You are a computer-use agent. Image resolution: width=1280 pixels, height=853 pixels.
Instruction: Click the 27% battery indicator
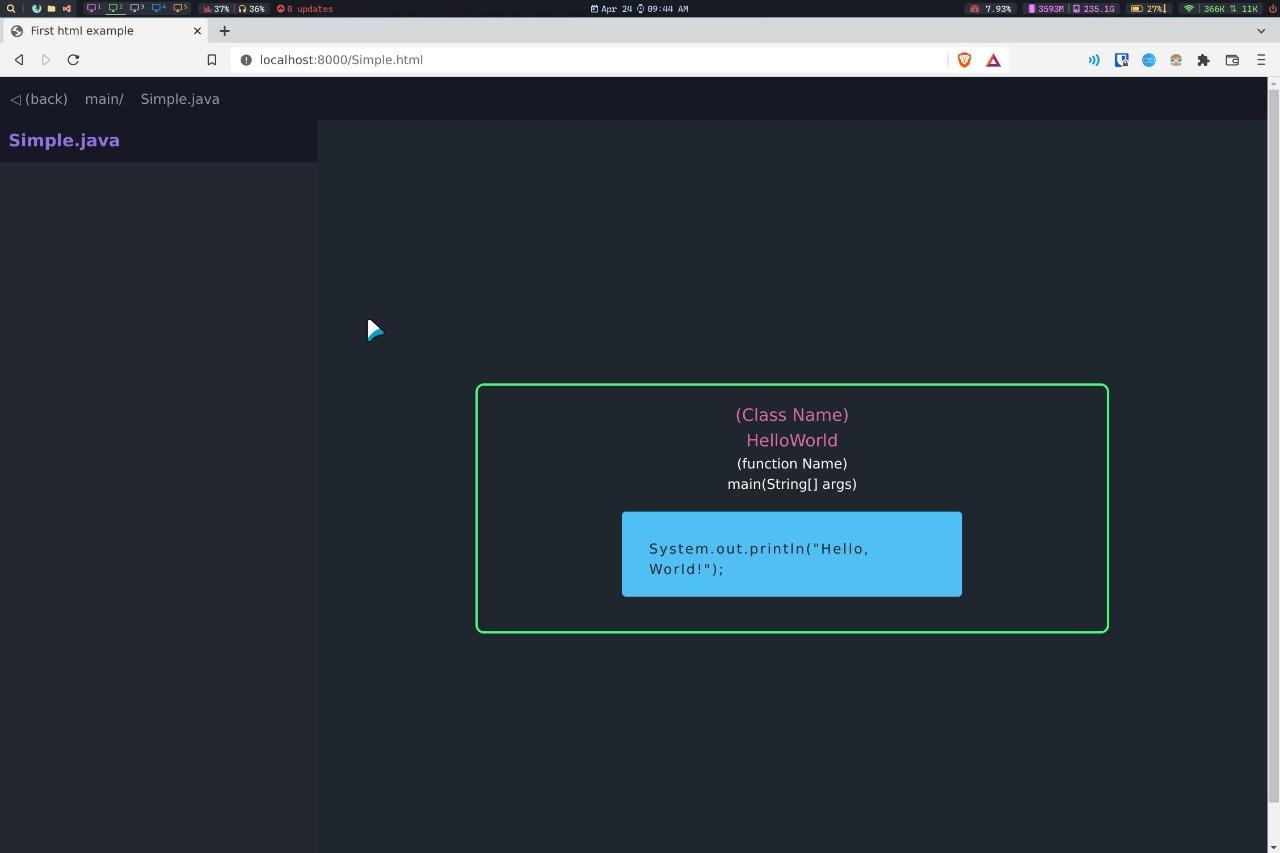[1148, 9]
